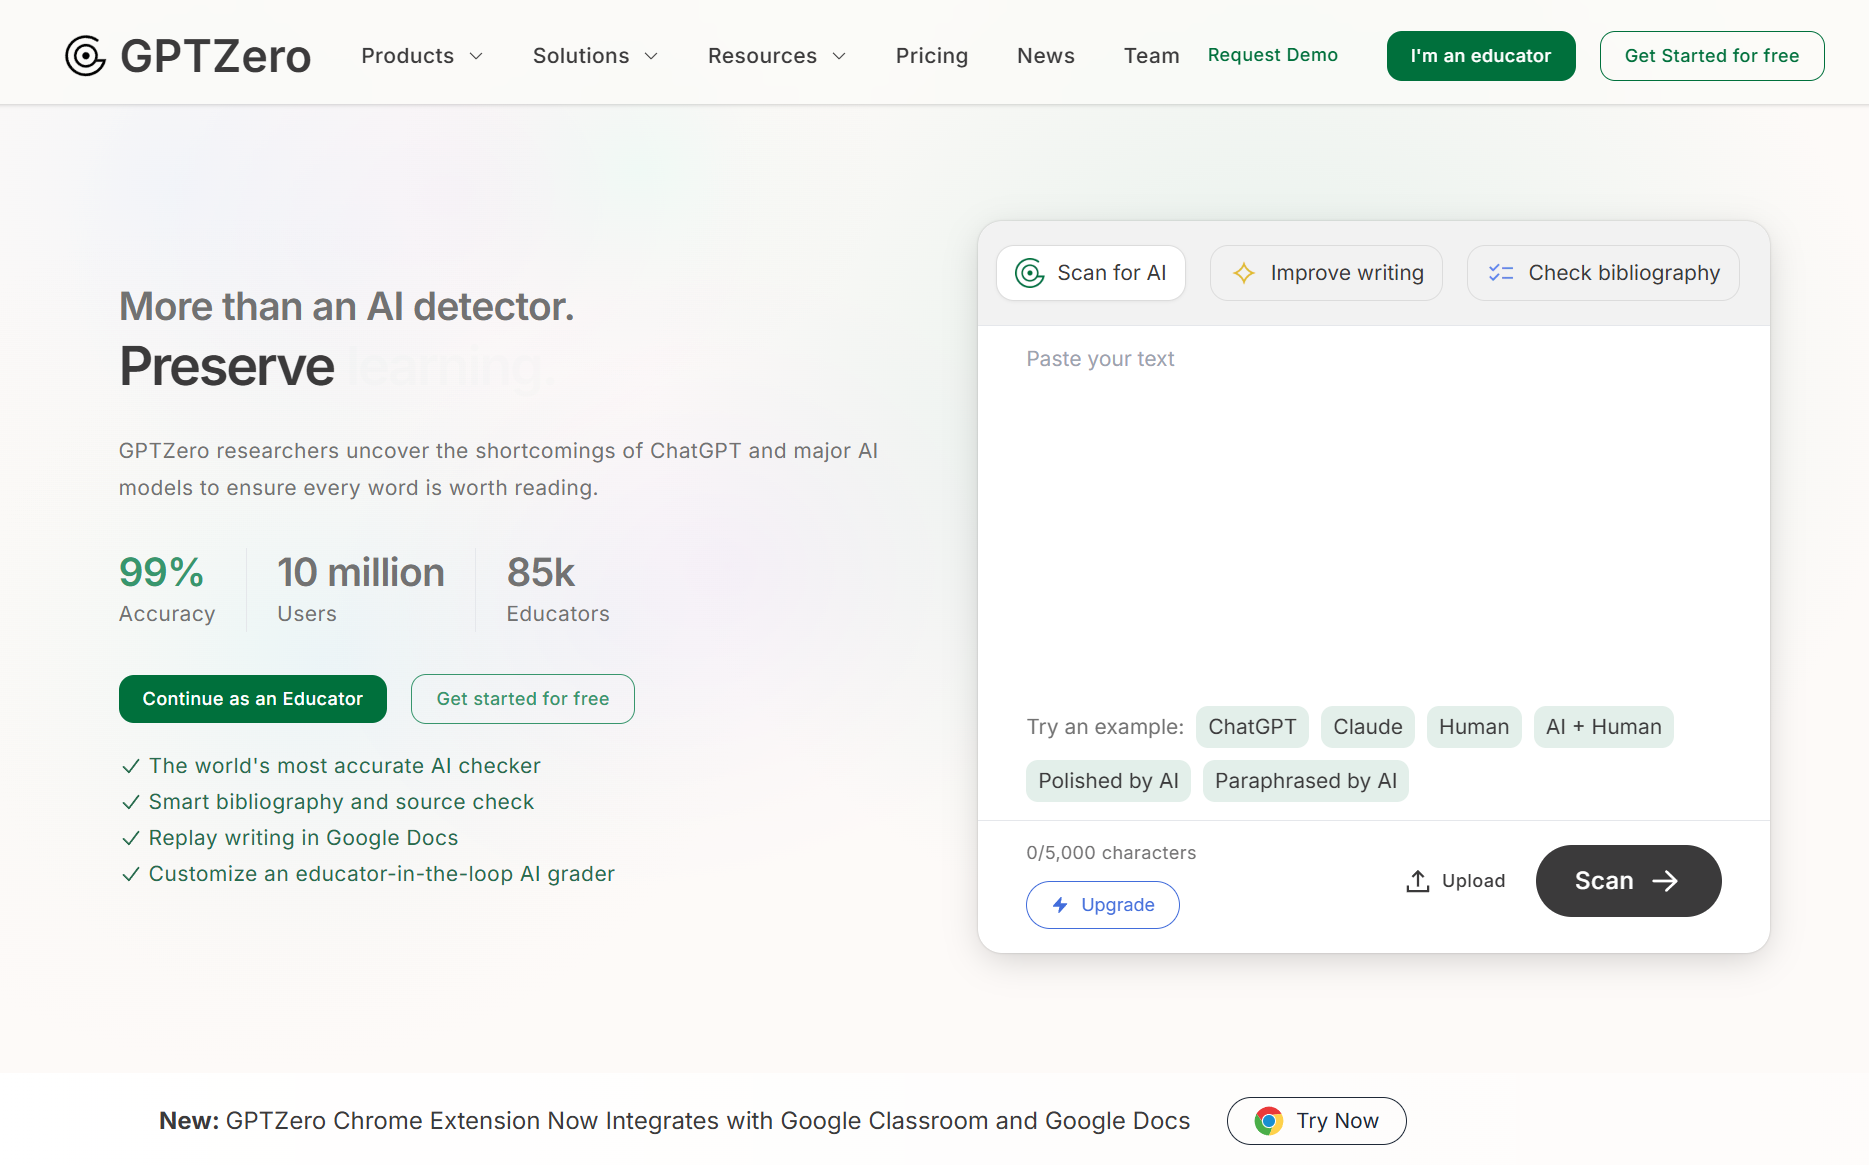1869x1165 pixels.
Task: Switch to the Check bibliography tab
Action: point(1602,273)
